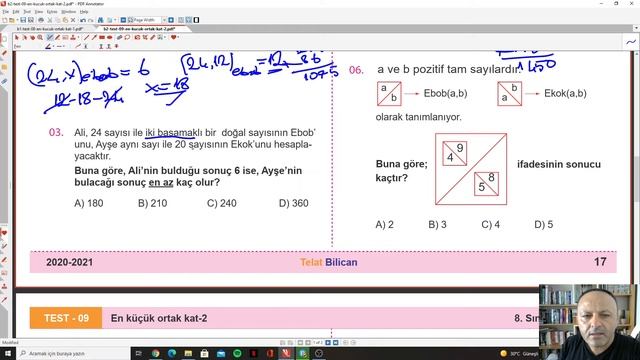Click the weather widget in taskbar

coord(519,353)
